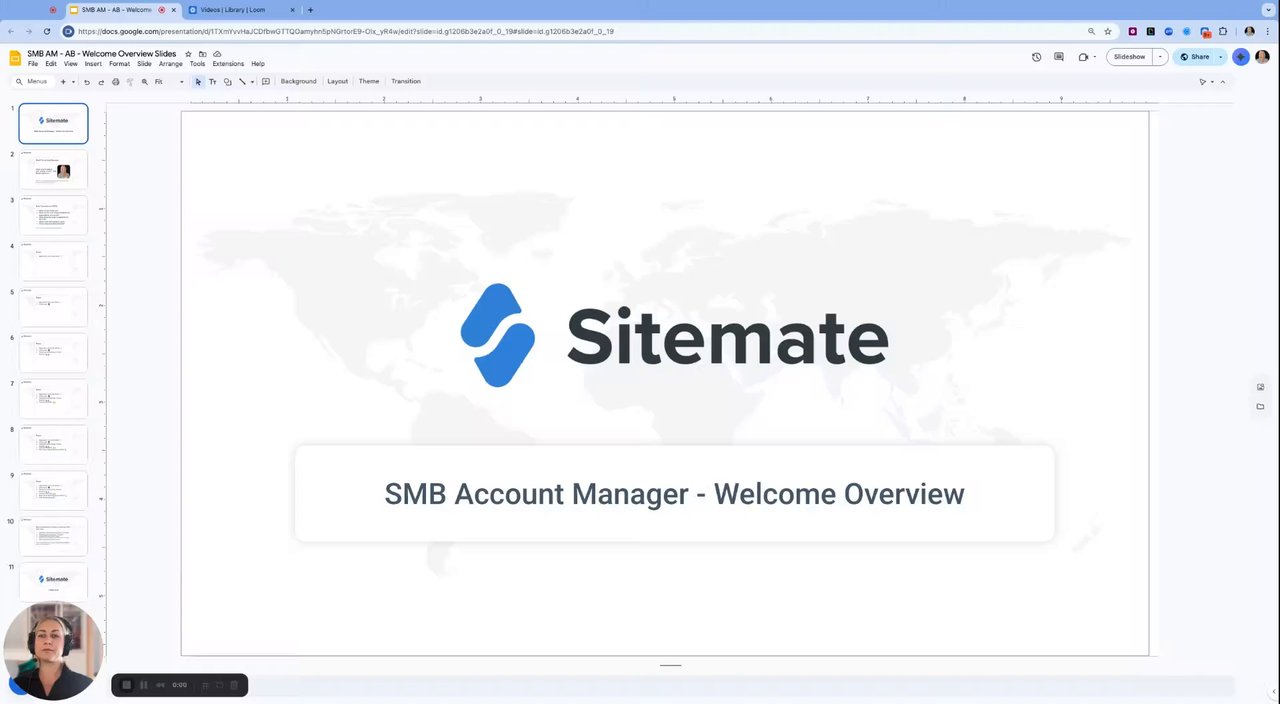Add a comment using toolbar icon
The width and height of the screenshot is (1280, 704).
[265, 81]
